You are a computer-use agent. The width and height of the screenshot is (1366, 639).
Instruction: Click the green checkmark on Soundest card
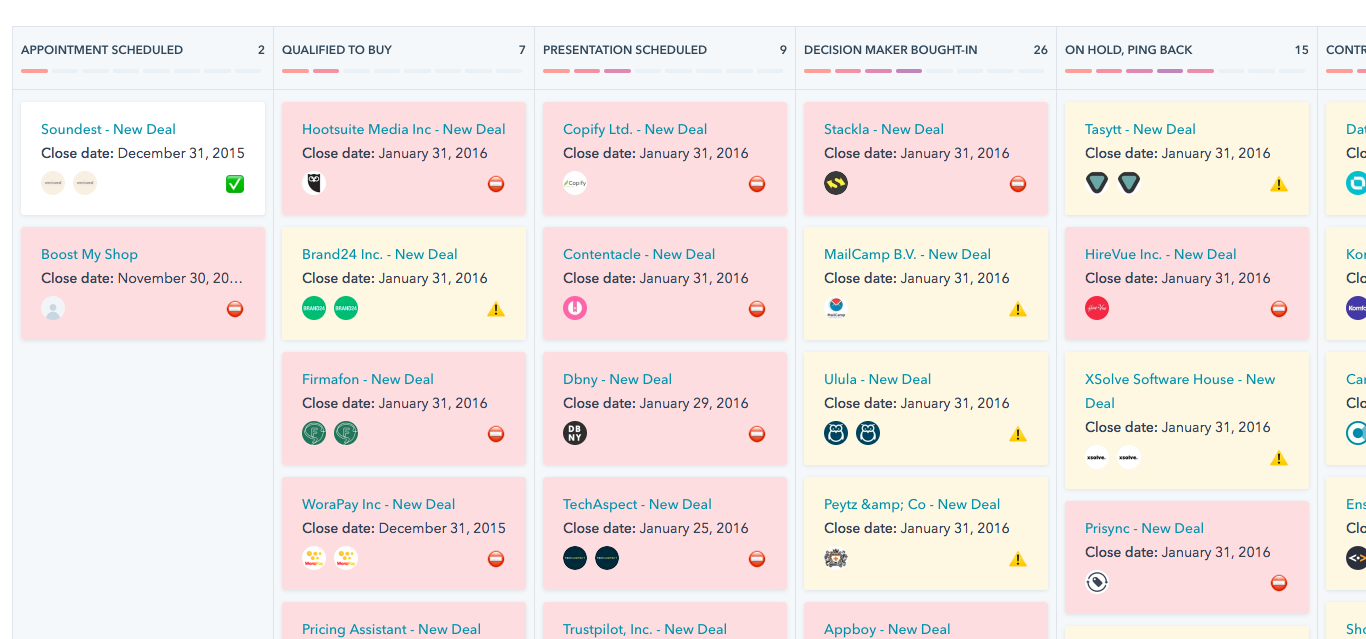(x=235, y=184)
